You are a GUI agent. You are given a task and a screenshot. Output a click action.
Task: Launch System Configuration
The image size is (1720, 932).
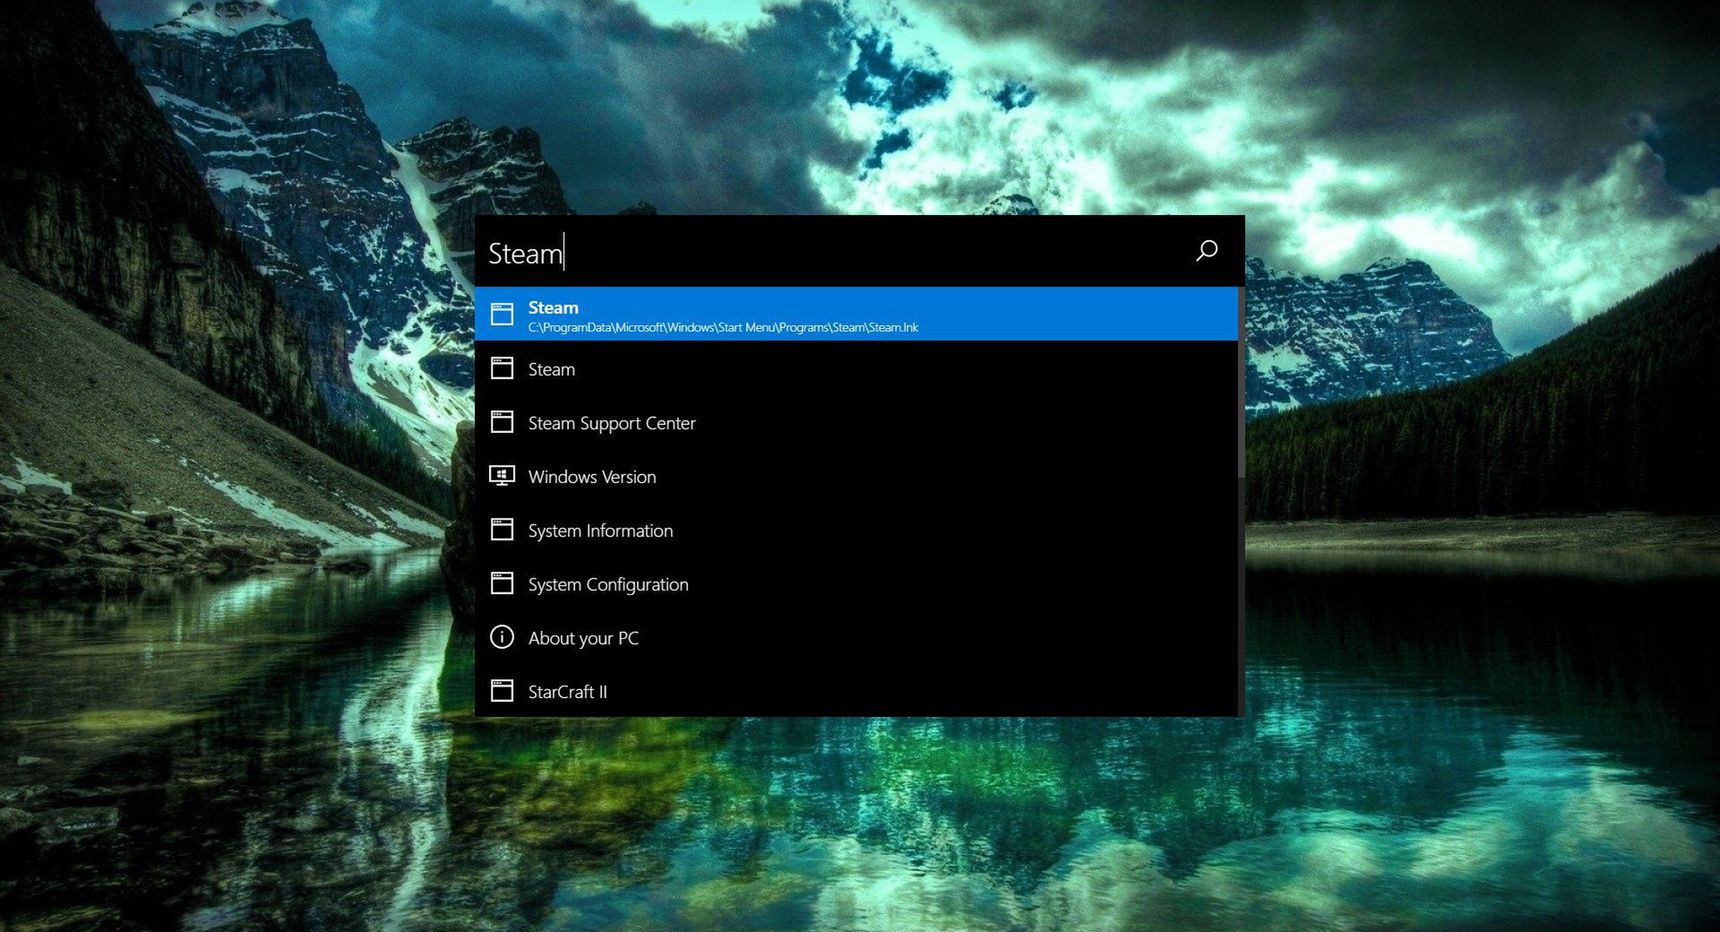[856, 585]
